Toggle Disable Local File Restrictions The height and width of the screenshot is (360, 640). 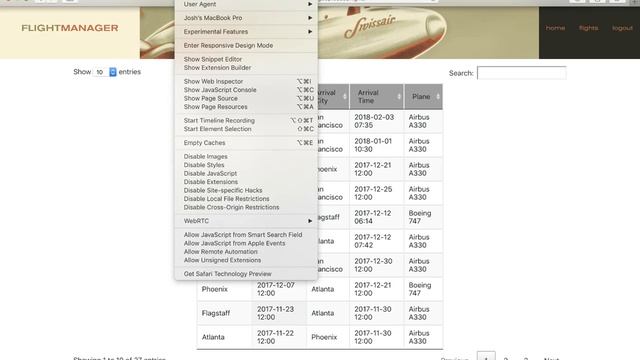246,199
